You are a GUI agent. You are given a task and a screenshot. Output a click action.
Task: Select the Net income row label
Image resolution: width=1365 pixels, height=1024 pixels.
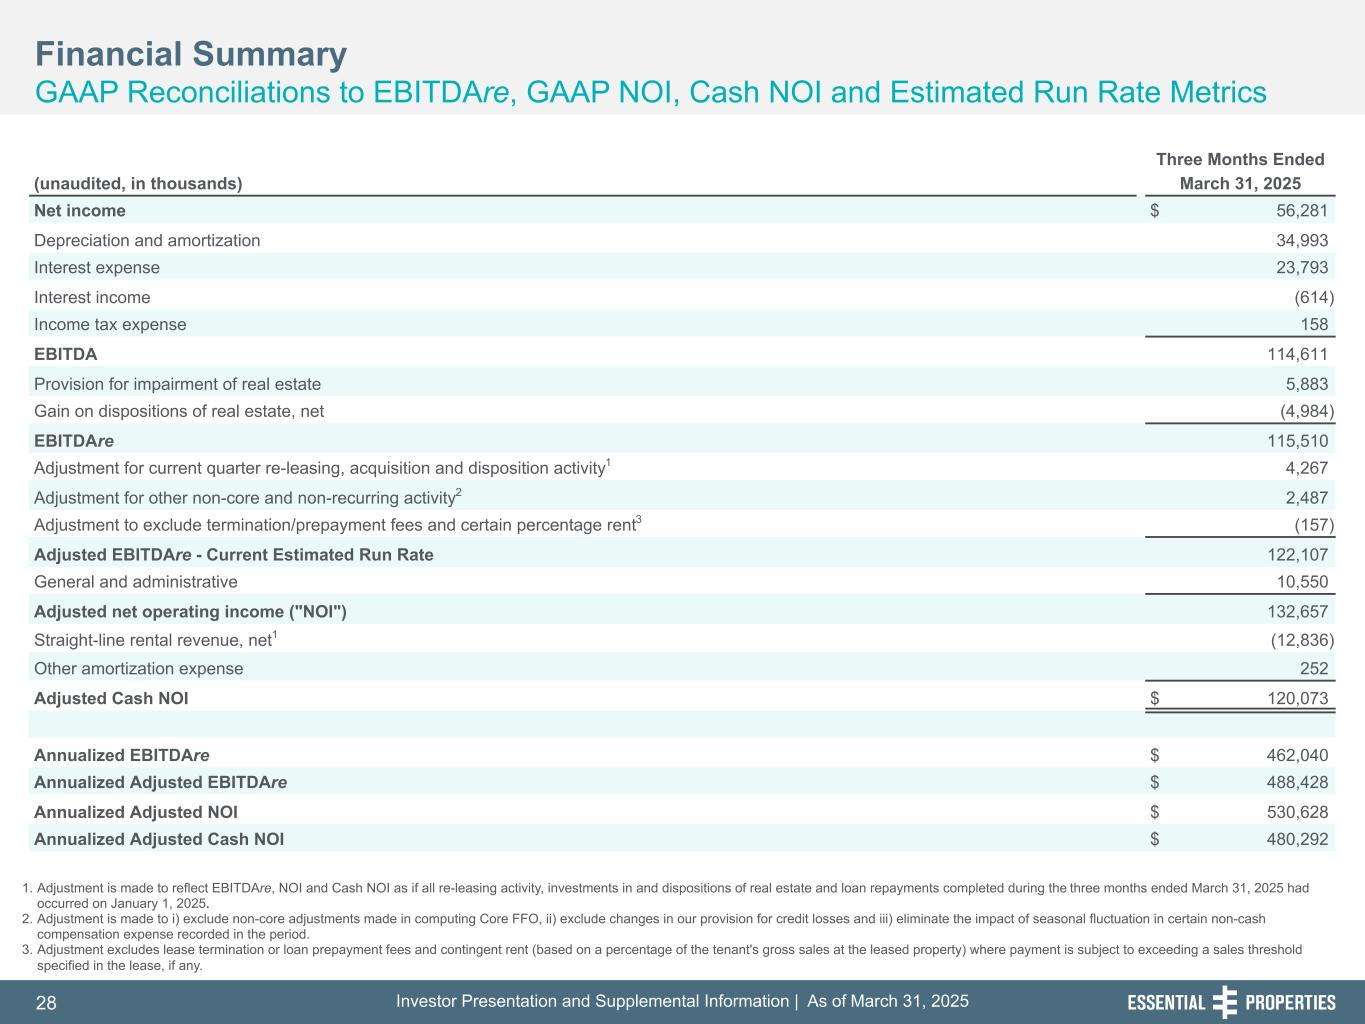pyautogui.click(x=80, y=211)
